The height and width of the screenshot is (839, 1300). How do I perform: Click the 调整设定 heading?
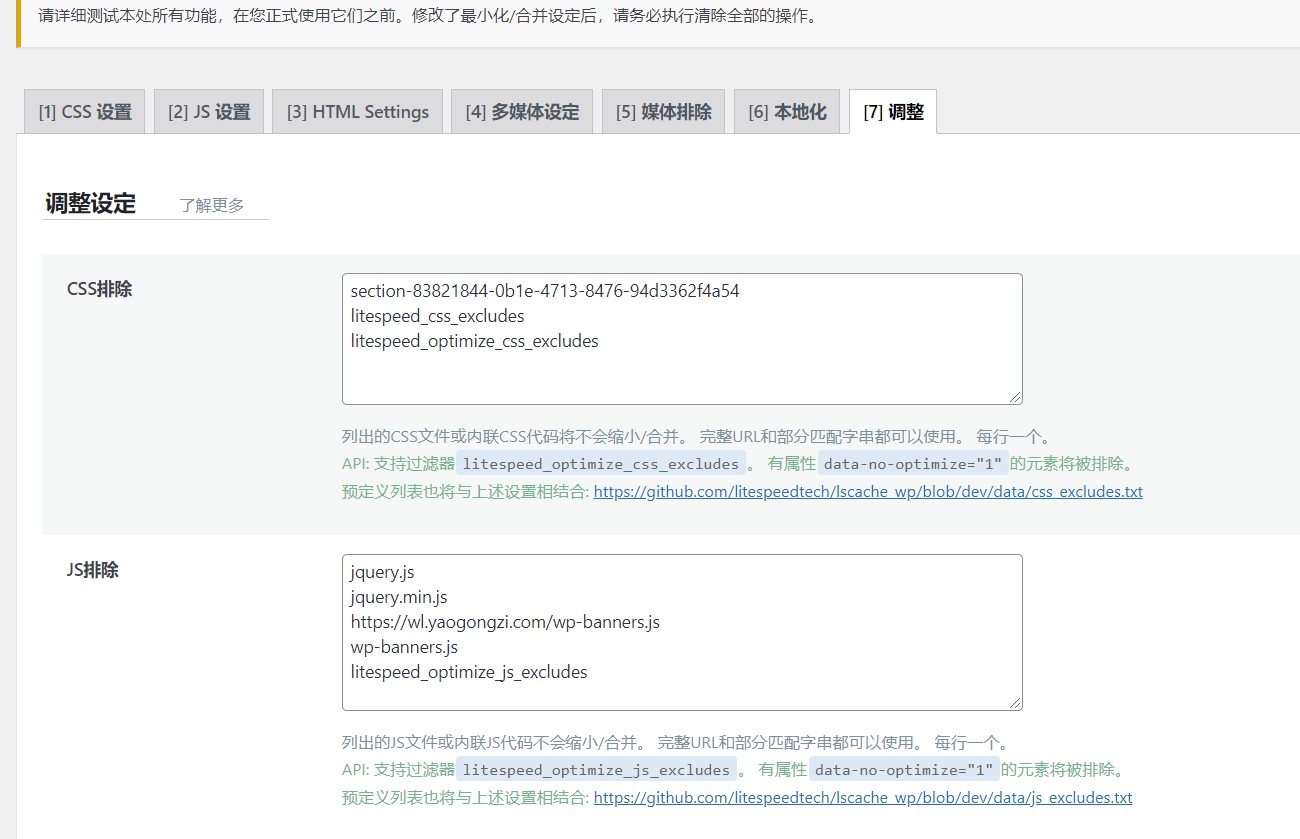[x=90, y=204]
